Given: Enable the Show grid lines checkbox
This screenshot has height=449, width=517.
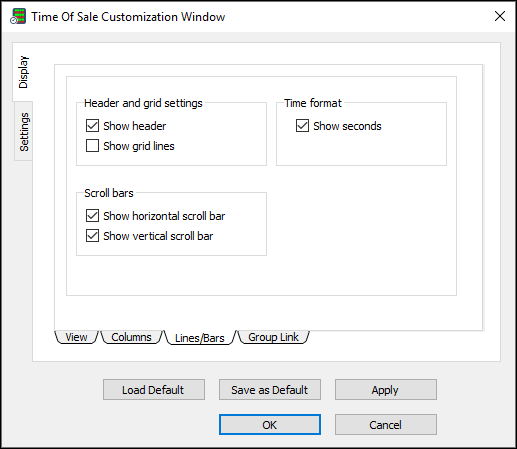Looking at the screenshot, I should pyautogui.click(x=92, y=146).
